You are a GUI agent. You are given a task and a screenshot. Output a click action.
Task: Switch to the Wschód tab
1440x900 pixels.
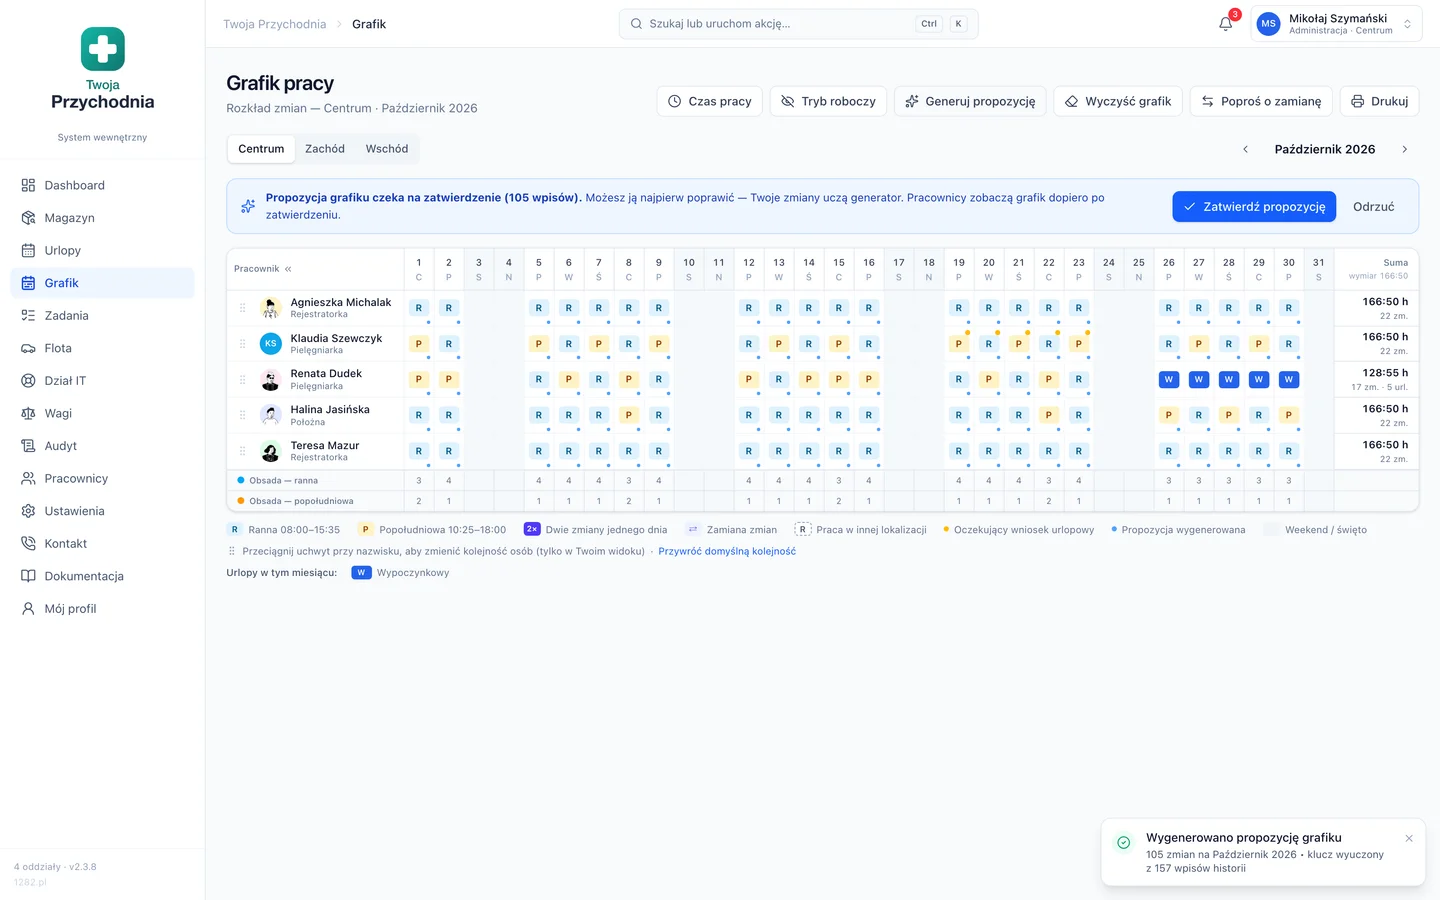pos(387,149)
